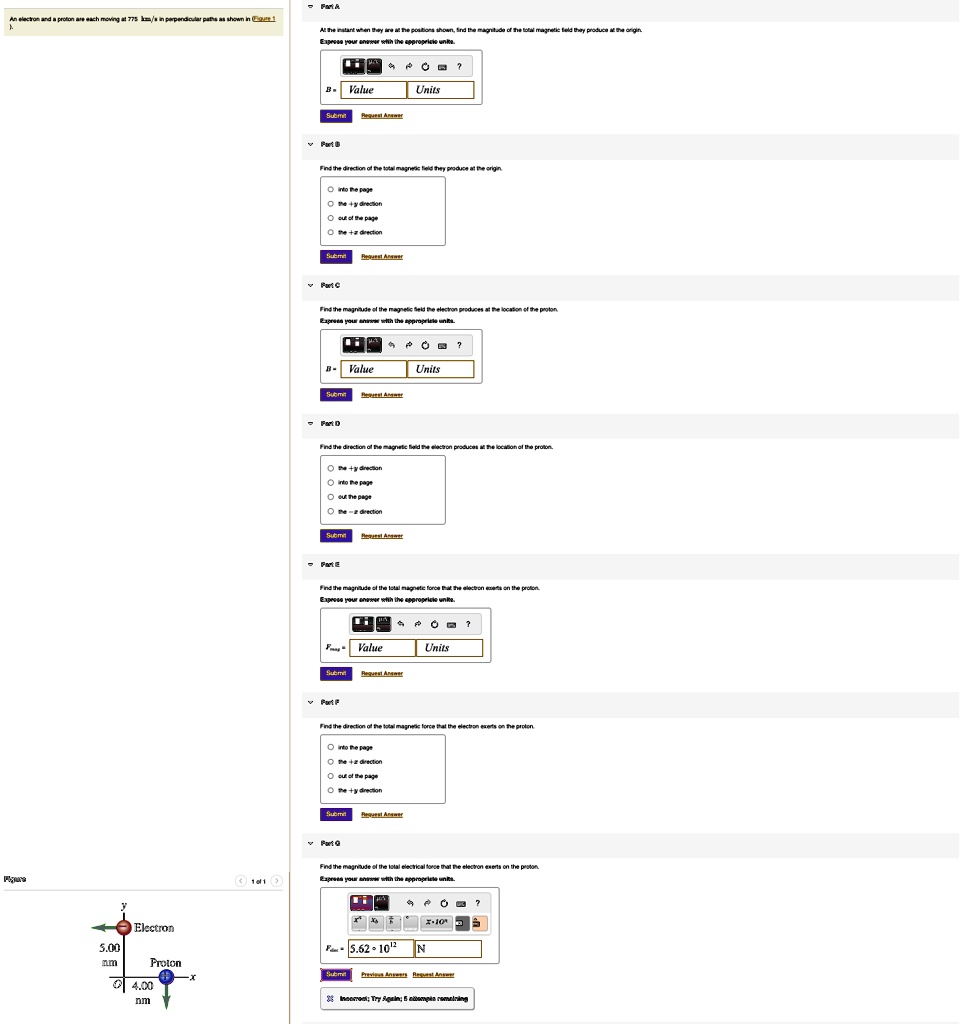The width and height of the screenshot is (971, 1024).
Task: Select 'out of the page' in Part F
Action: 331,776
